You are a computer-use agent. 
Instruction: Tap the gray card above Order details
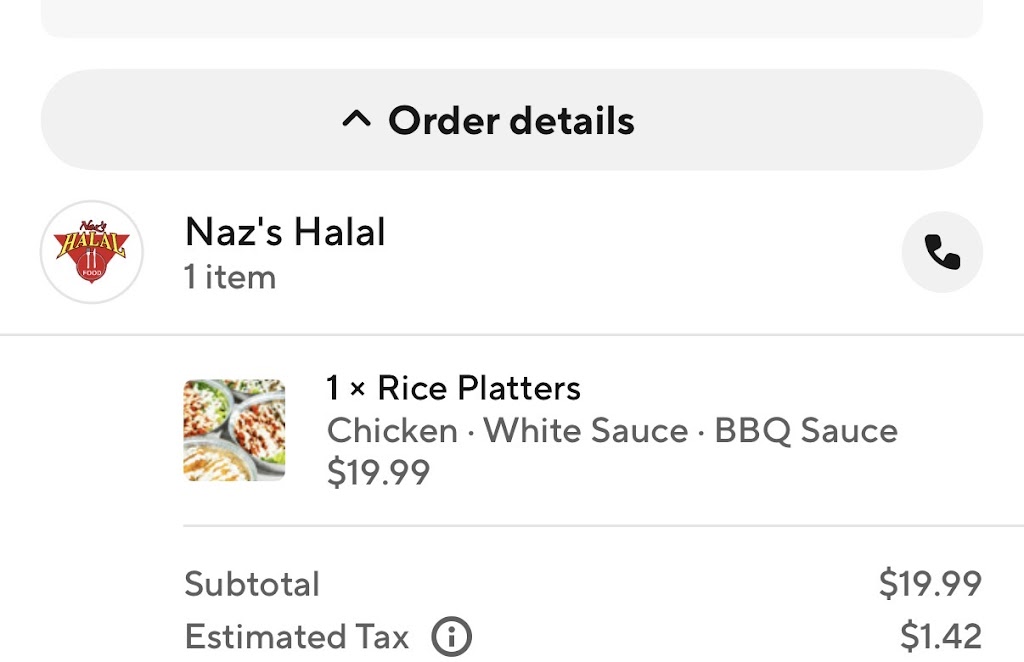coord(512,19)
